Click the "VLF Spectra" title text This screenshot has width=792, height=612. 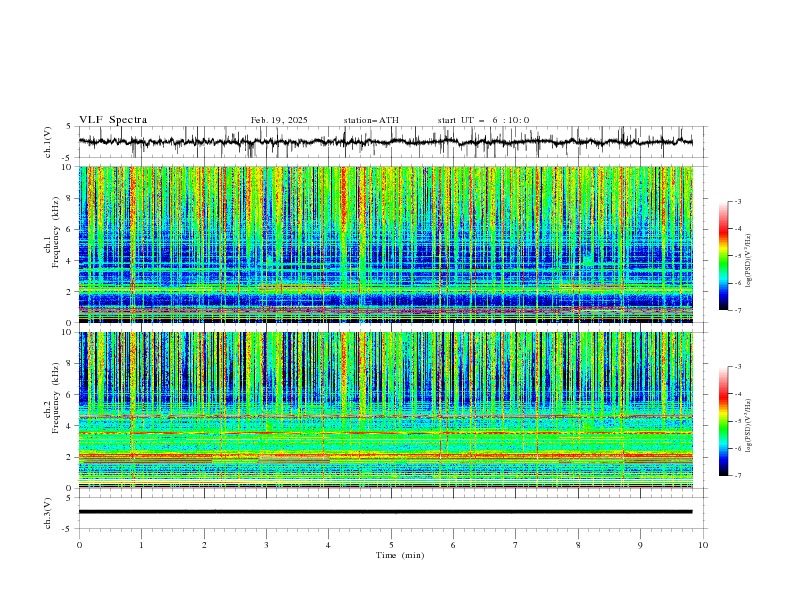(x=113, y=120)
